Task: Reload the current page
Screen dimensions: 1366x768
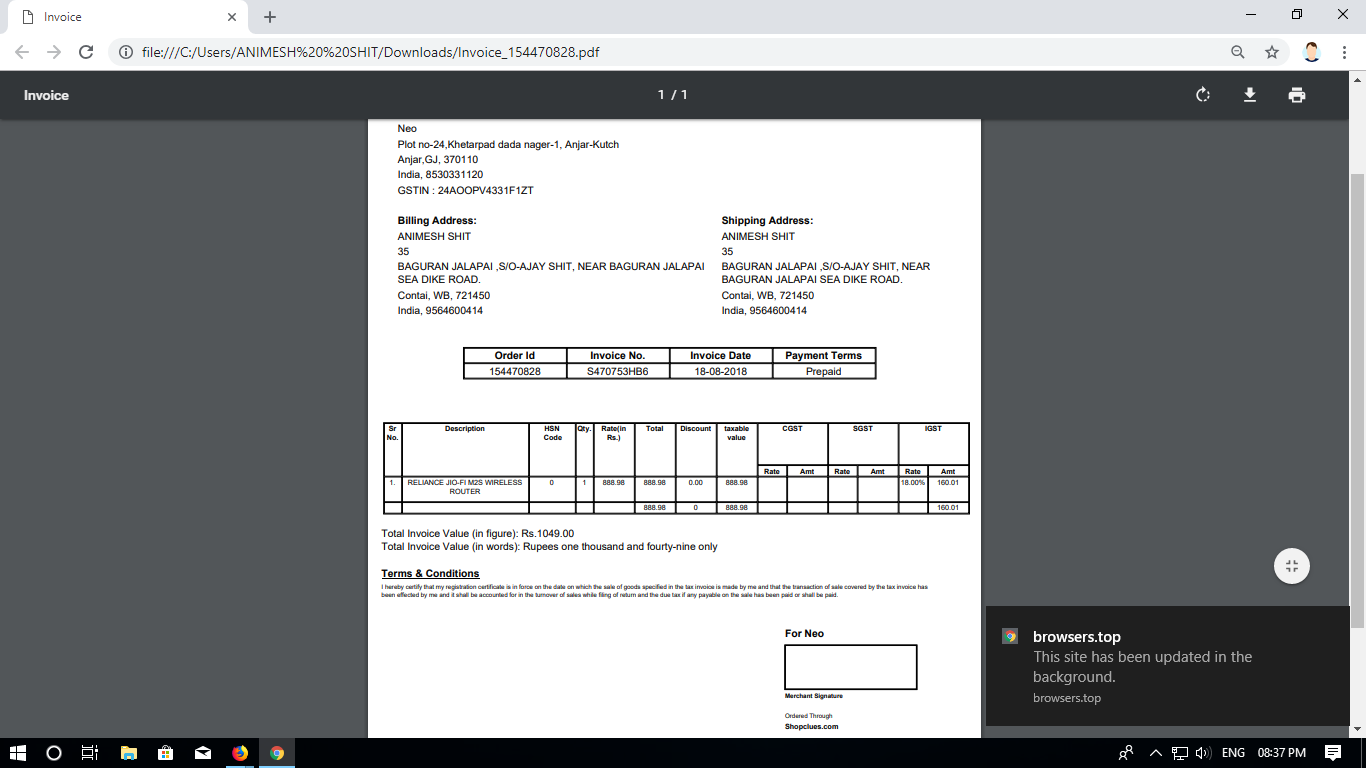Action: [x=86, y=52]
